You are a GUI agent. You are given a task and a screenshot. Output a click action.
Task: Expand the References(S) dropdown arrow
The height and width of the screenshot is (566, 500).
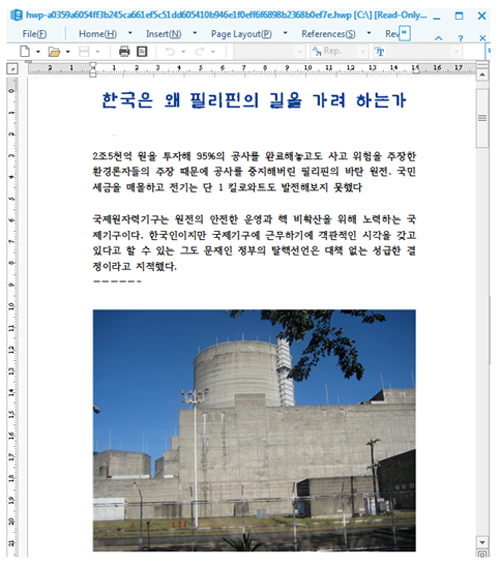point(369,33)
